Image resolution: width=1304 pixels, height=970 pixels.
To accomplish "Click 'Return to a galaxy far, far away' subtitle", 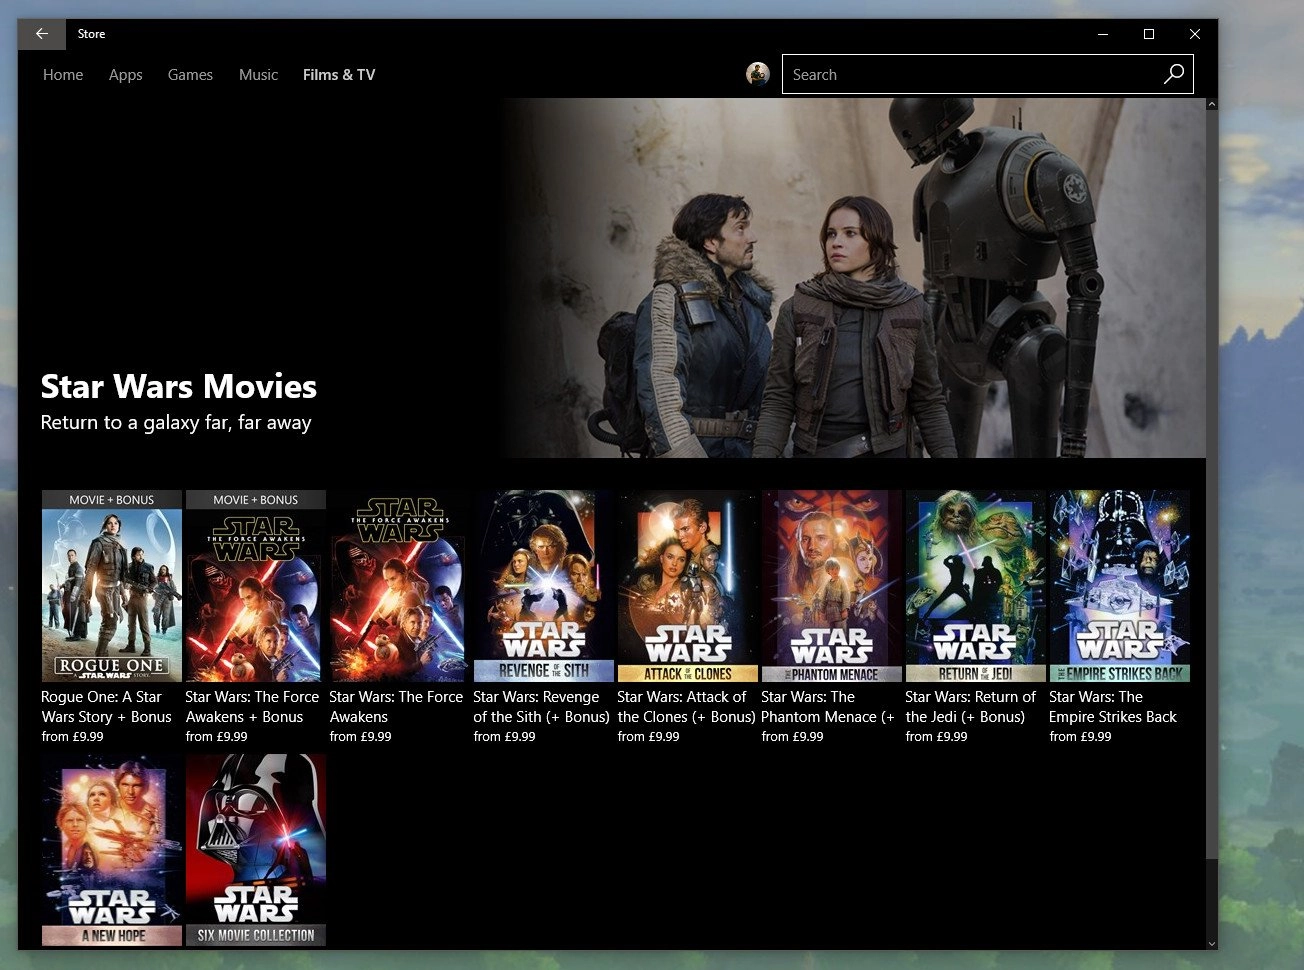I will [x=176, y=423].
